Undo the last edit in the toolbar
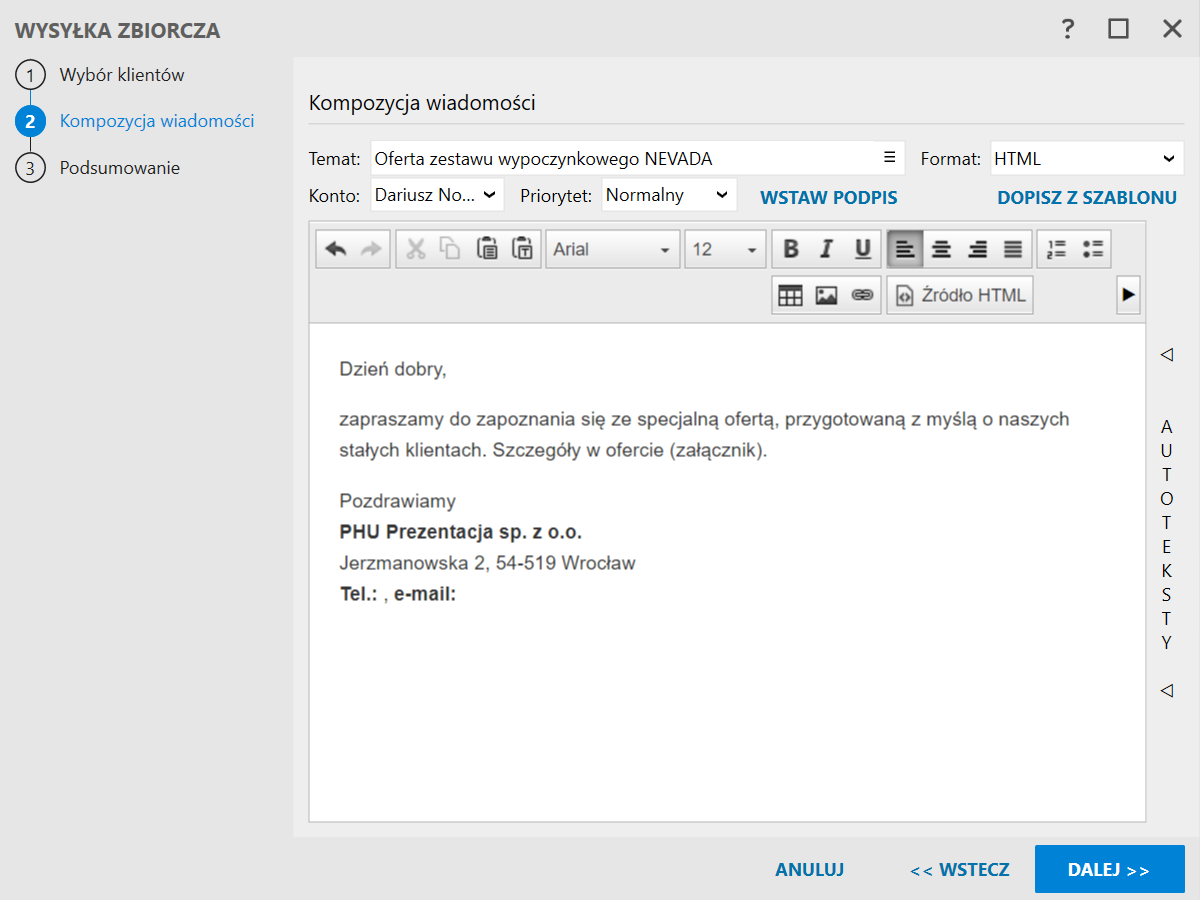Image resolution: width=1200 pixels, height=900 pixels. 336,250
